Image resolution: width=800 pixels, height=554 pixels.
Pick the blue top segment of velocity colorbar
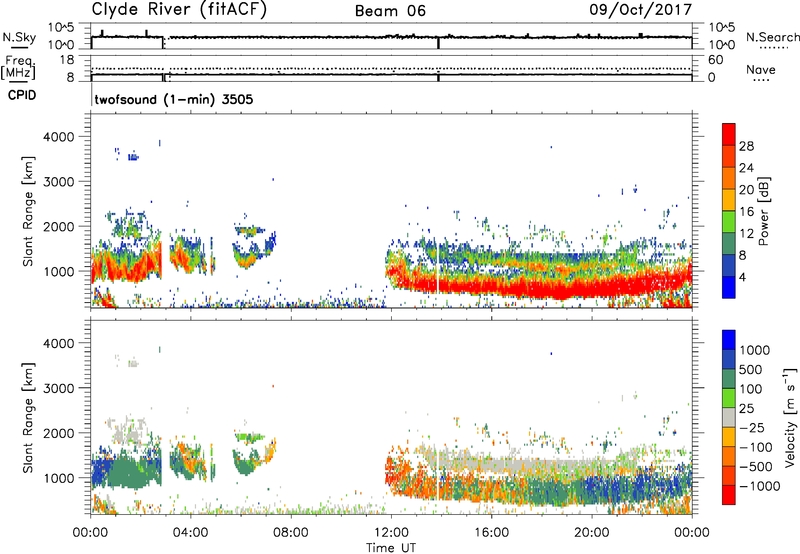click(x=729, y=340)
